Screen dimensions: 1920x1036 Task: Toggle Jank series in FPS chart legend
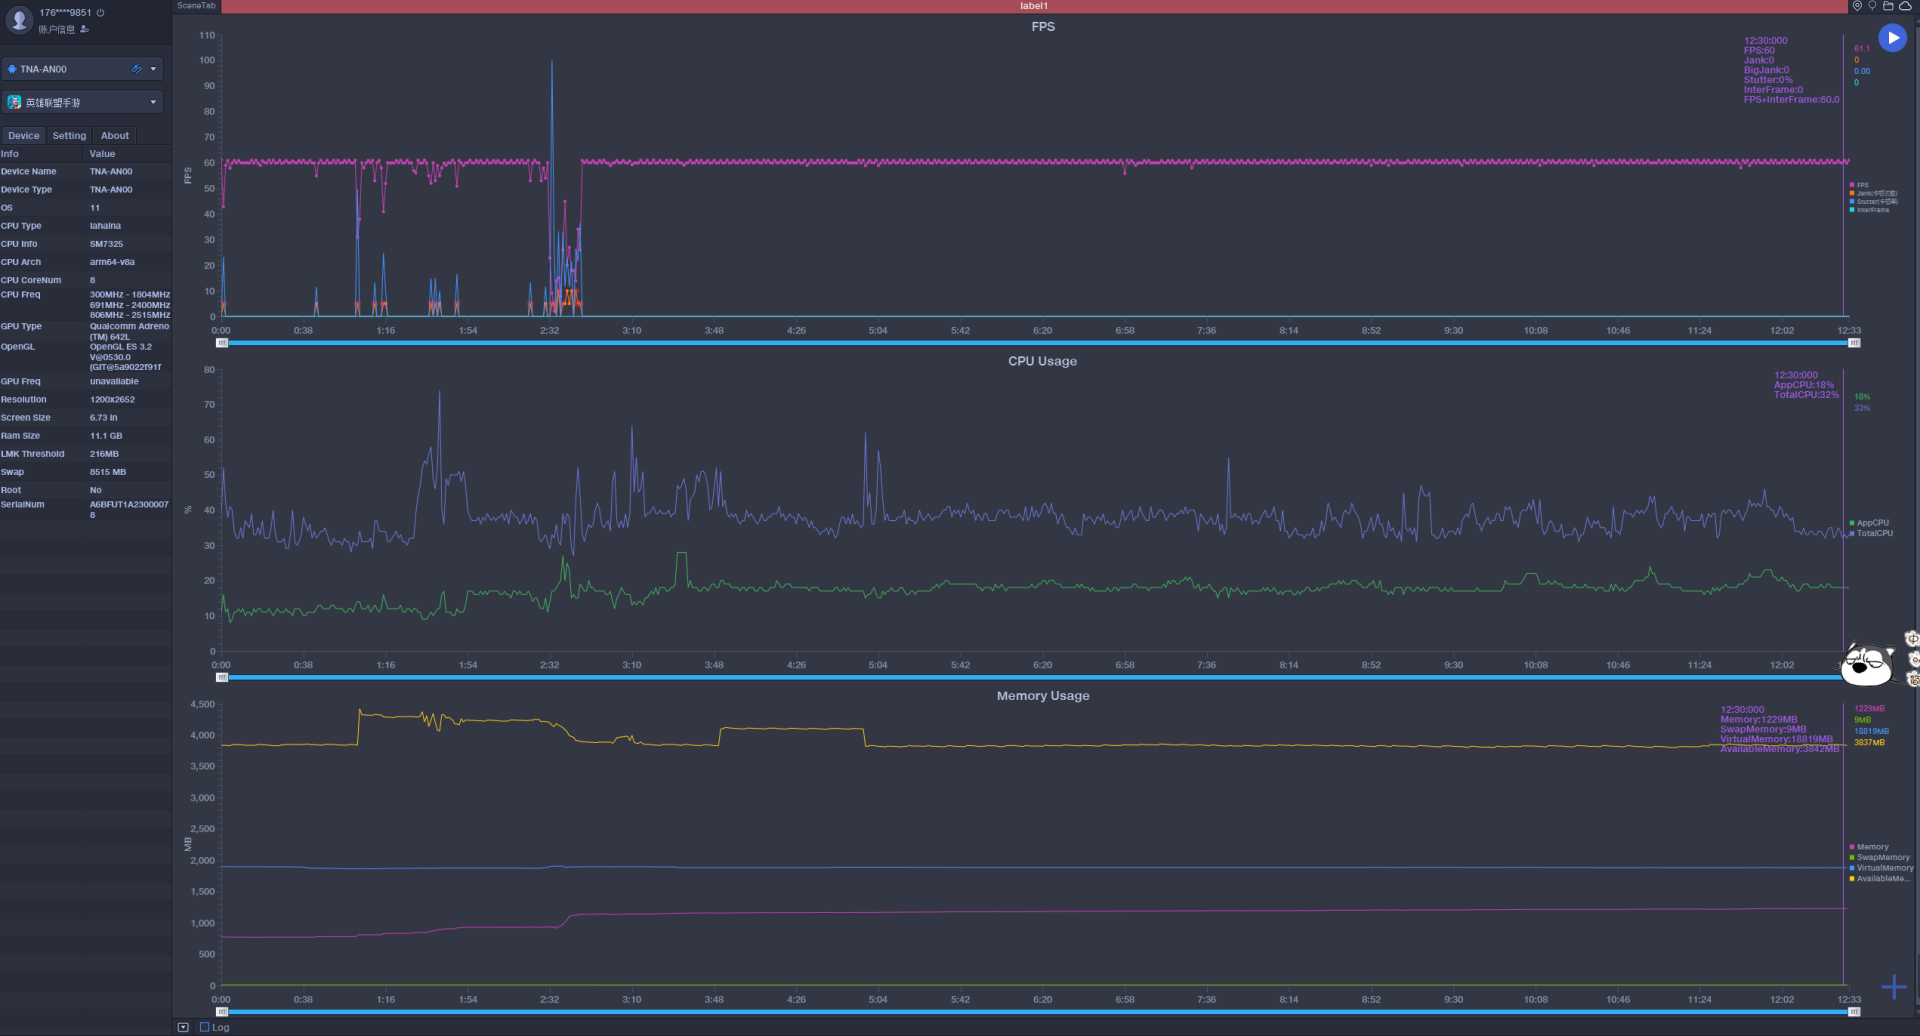(x=1873, y=193)
